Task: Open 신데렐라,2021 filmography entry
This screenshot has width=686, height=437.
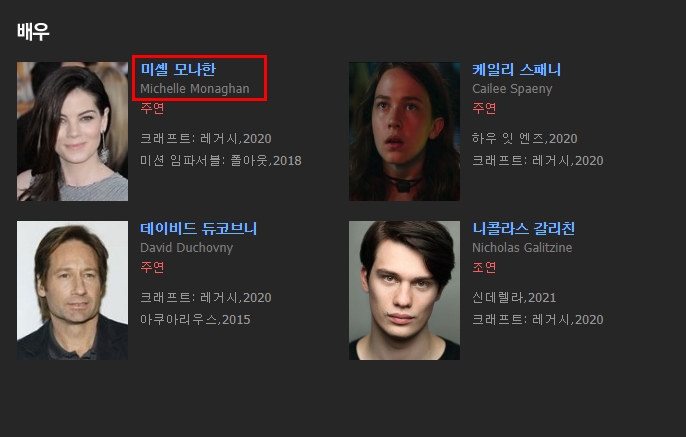Action: (514, 297)
